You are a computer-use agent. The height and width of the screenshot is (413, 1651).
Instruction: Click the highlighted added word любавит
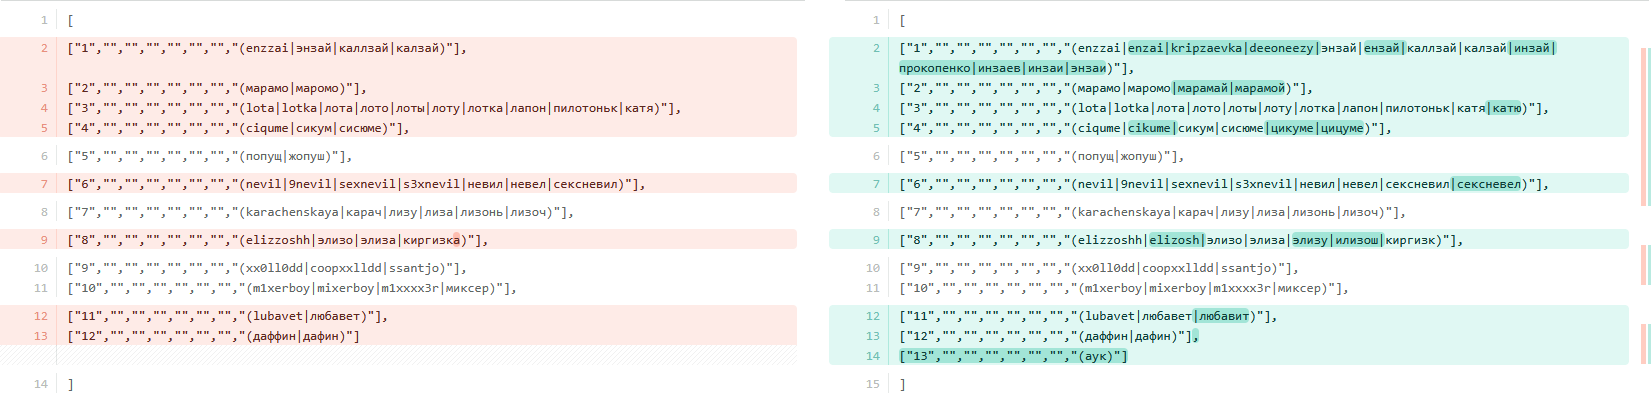pos(1223,316)
